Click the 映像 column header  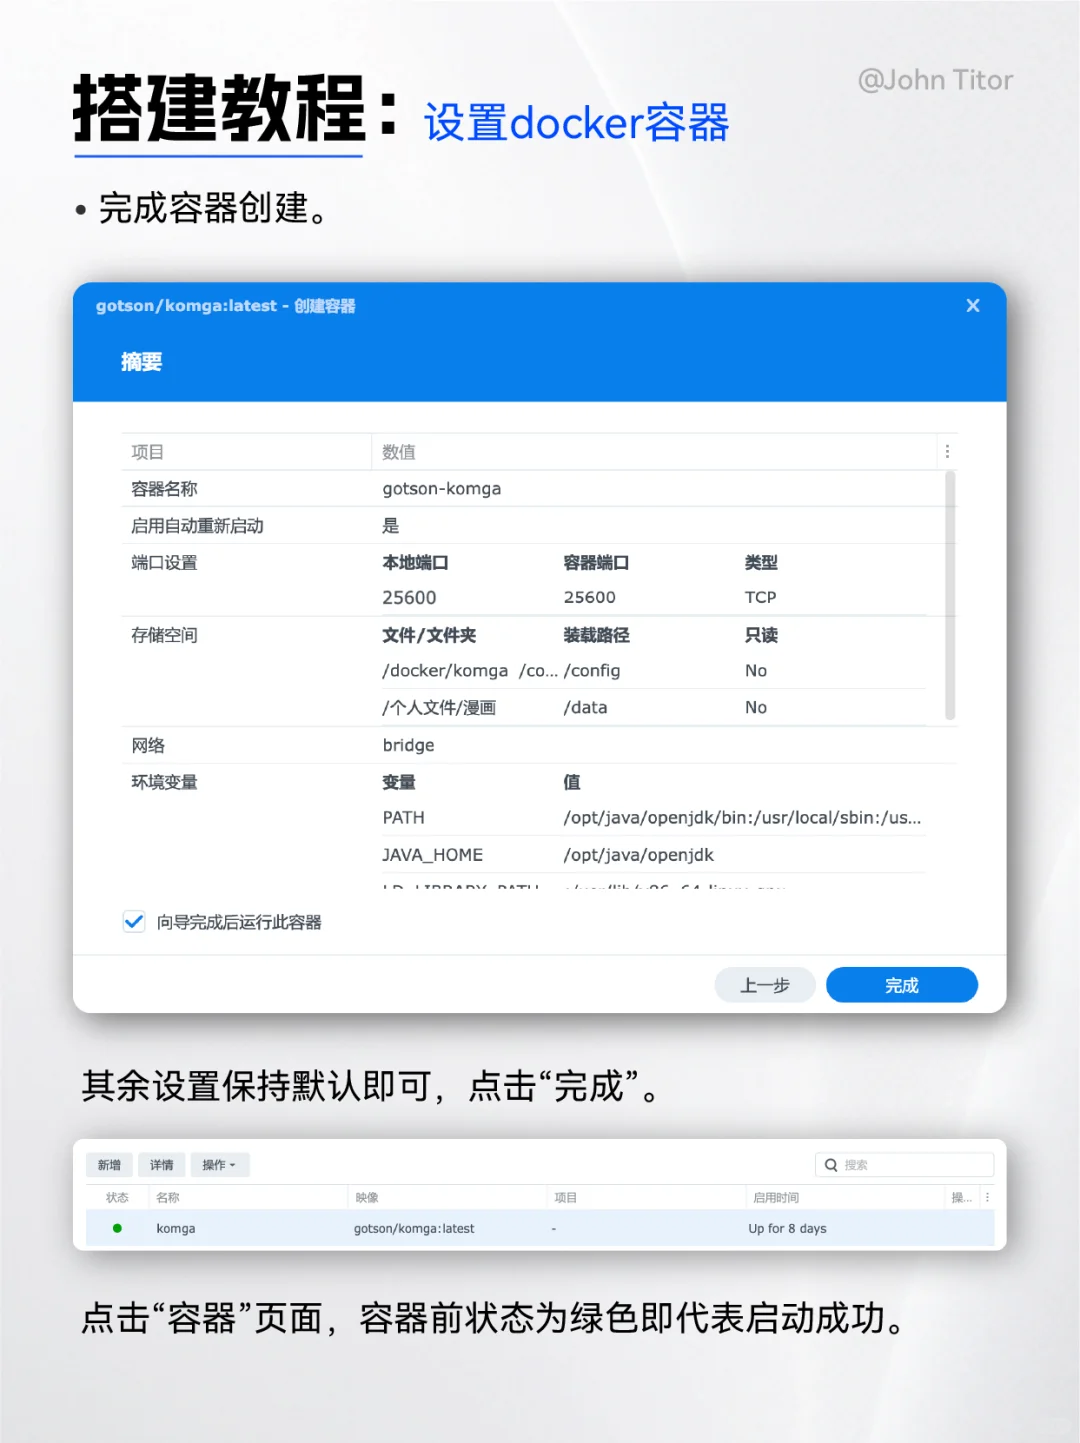(x=367, y=1197)
